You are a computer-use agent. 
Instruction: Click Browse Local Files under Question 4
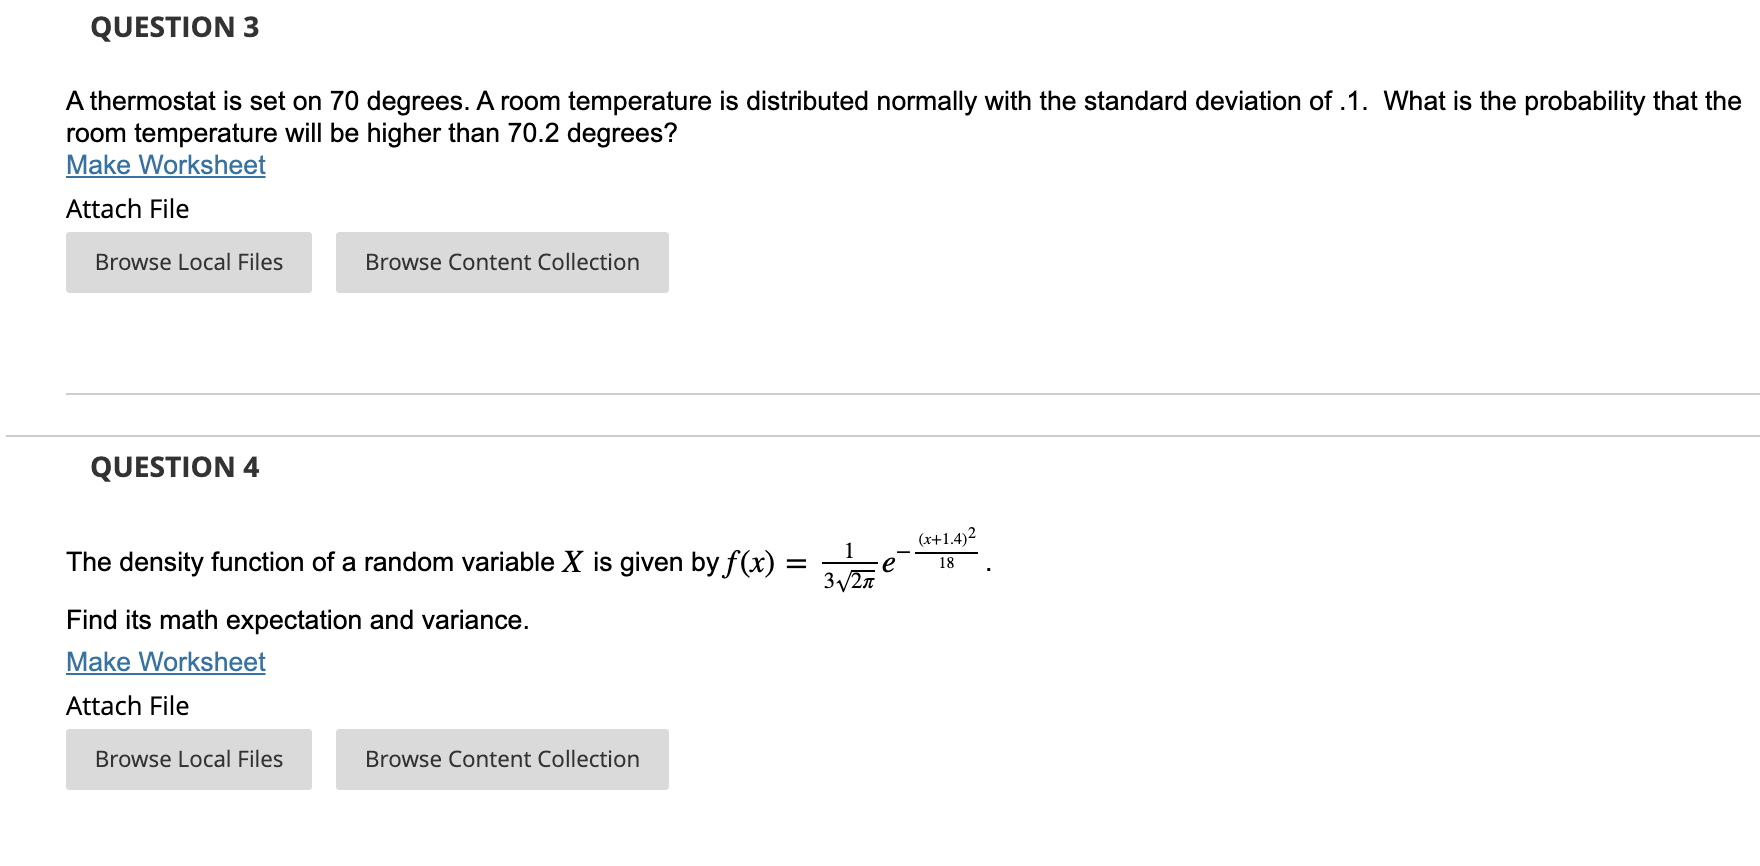tap(188, 759)
